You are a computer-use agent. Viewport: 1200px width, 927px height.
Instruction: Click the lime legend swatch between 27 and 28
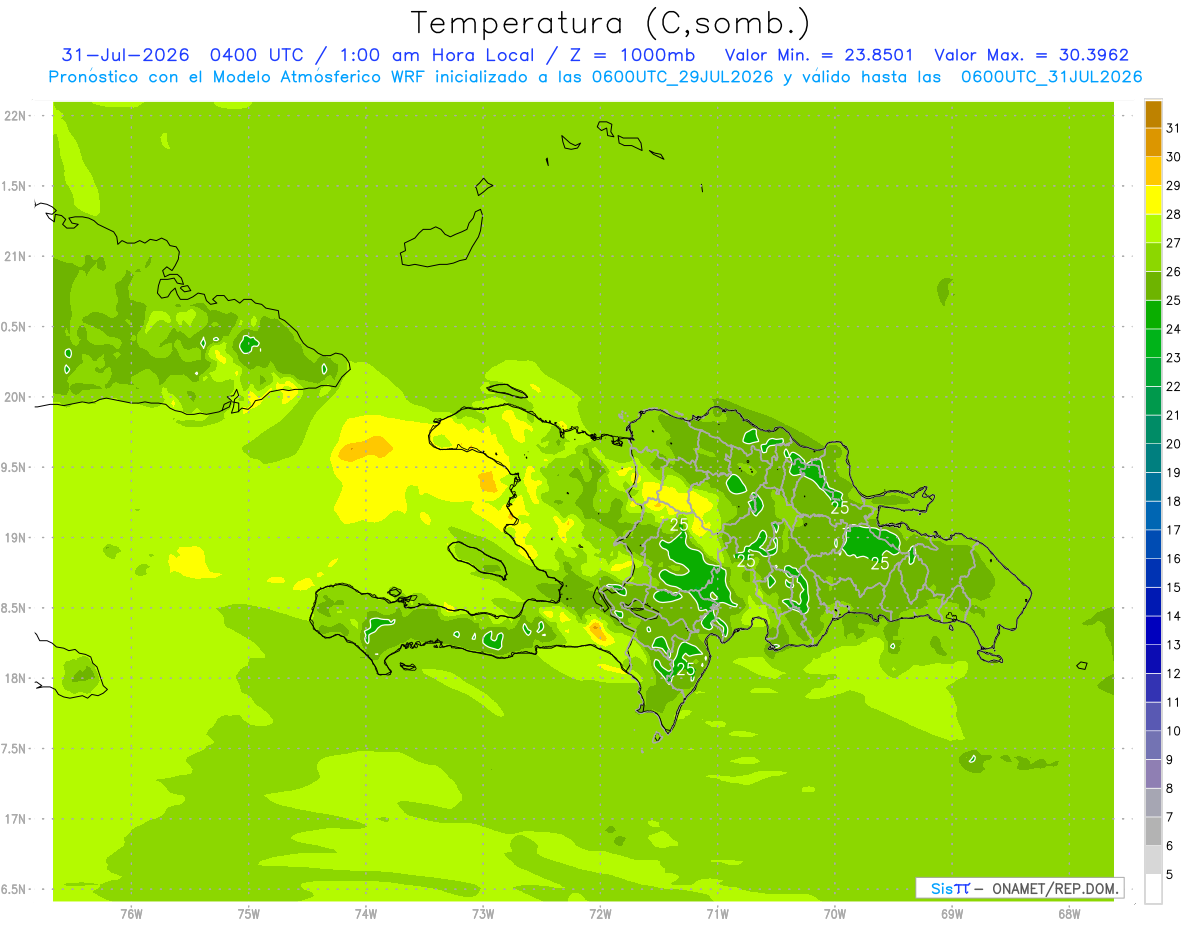(x=1153, y=228)
